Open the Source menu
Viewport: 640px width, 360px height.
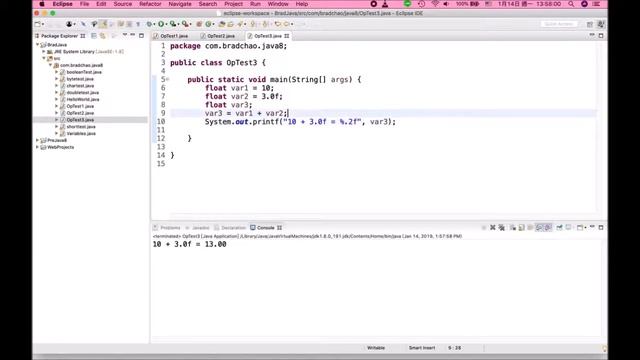tap(122, 4)
